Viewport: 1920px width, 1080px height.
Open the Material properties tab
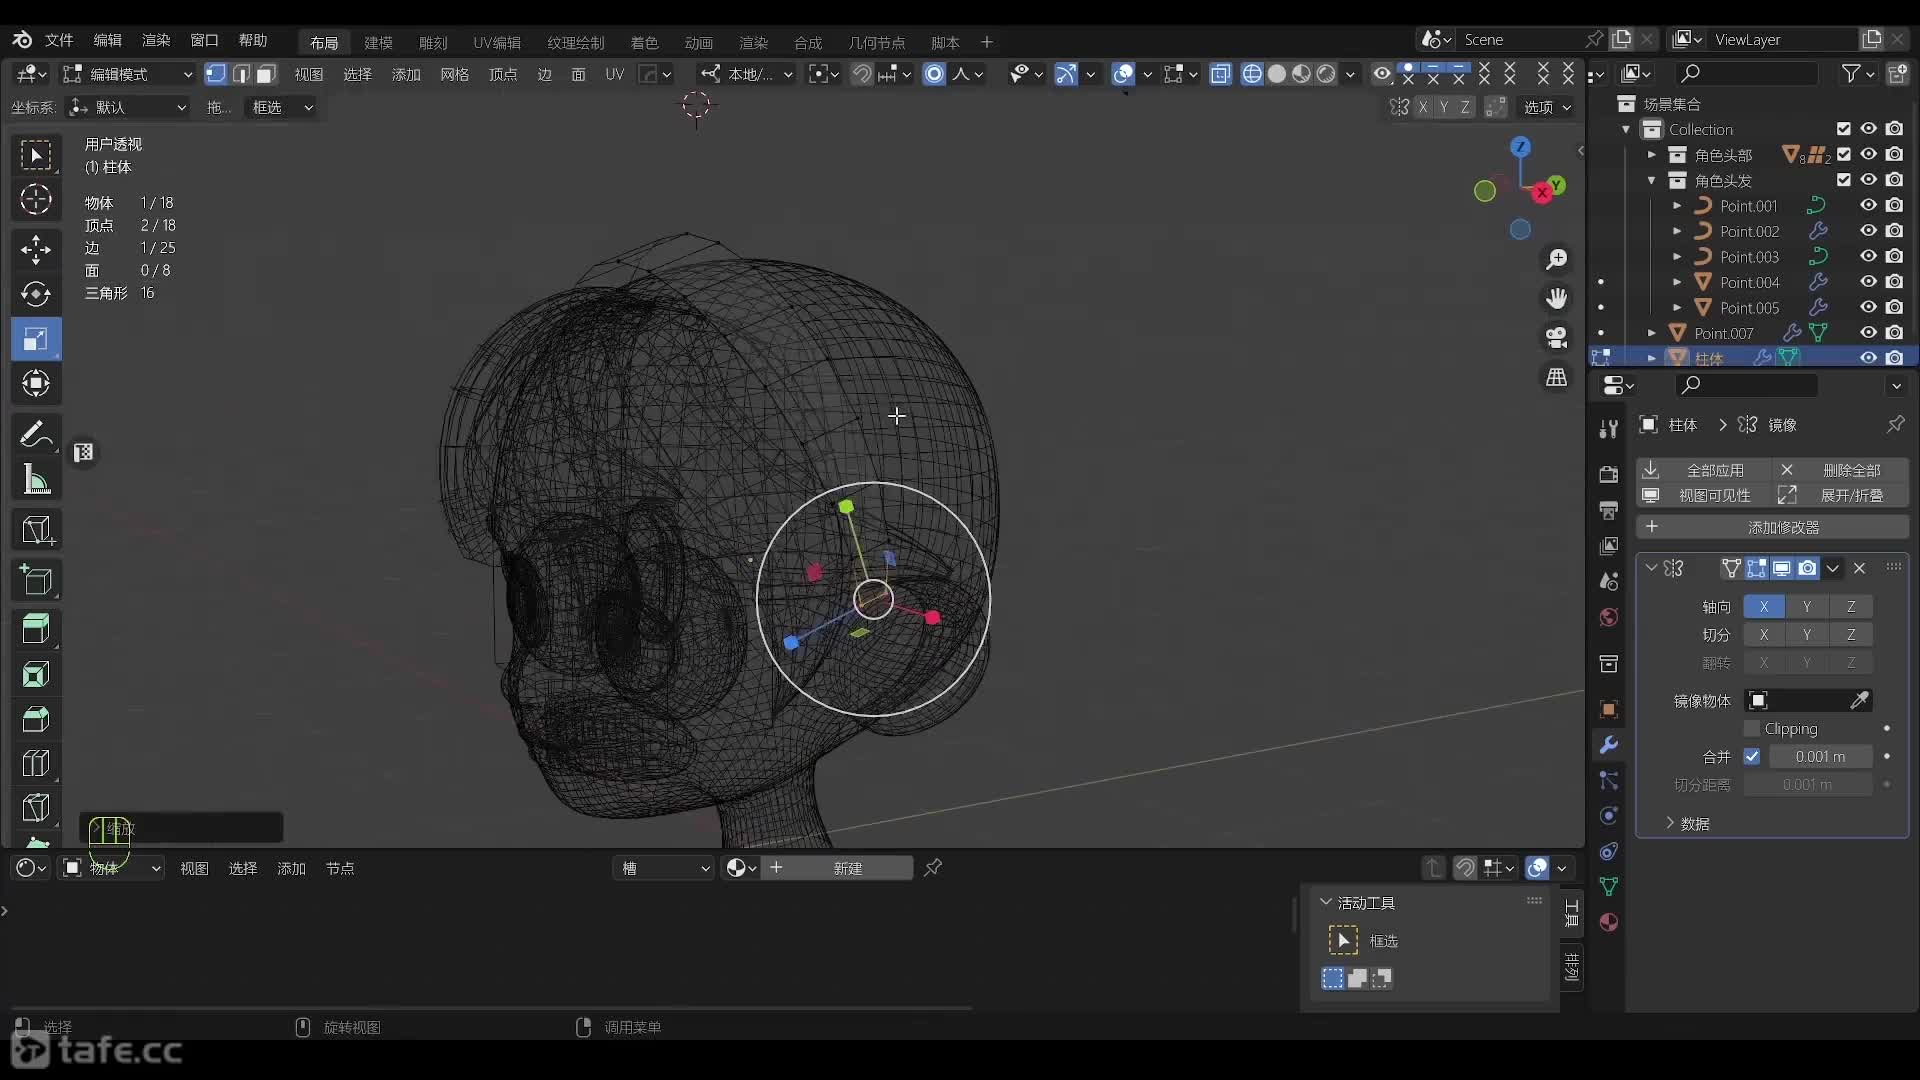coord(1609,922)
